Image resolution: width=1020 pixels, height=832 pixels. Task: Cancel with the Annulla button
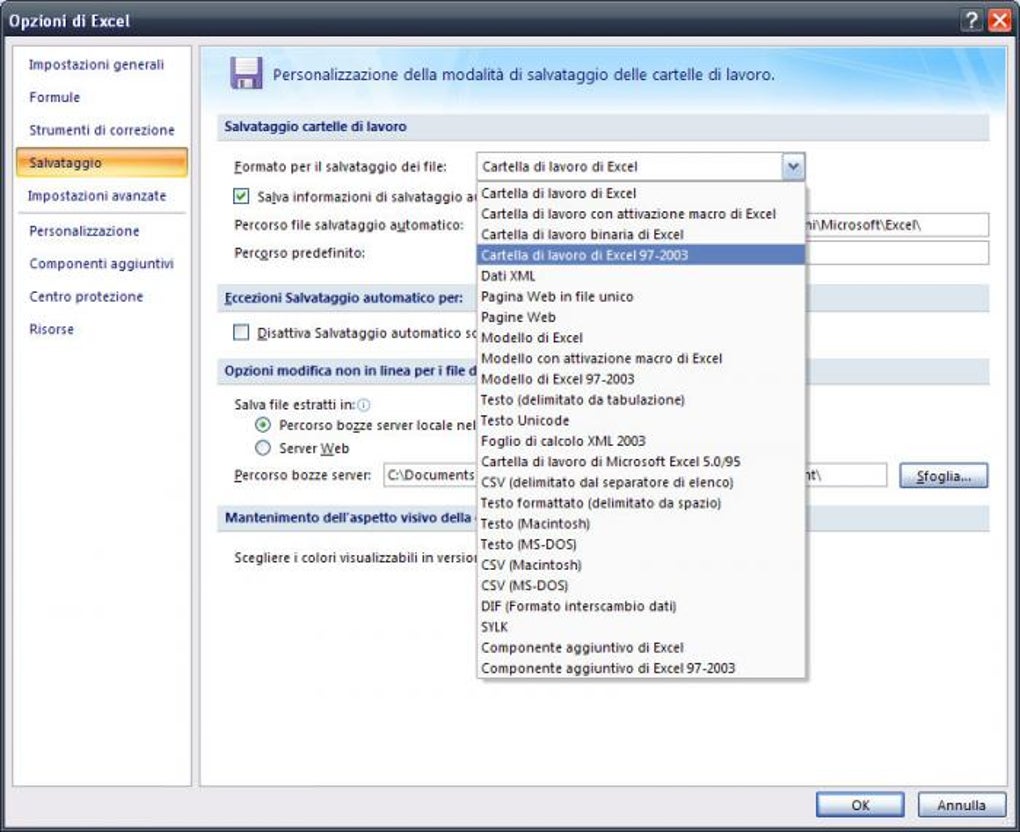point(961,805)
